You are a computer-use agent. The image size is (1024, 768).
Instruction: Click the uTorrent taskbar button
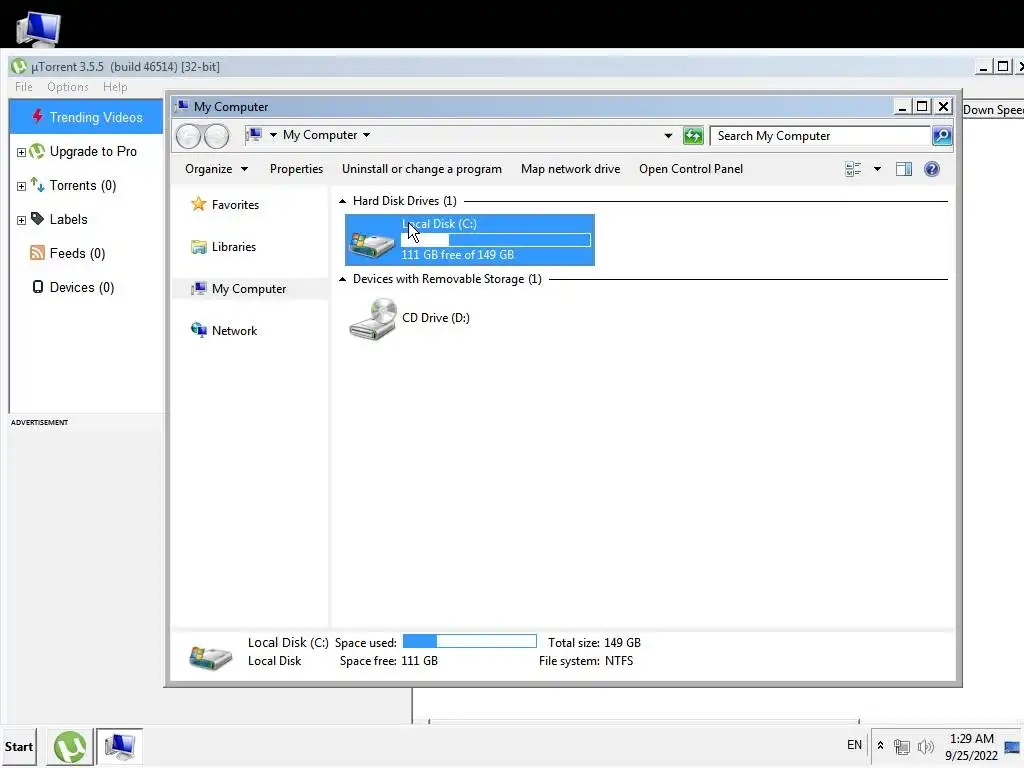(x=70, y=746)
